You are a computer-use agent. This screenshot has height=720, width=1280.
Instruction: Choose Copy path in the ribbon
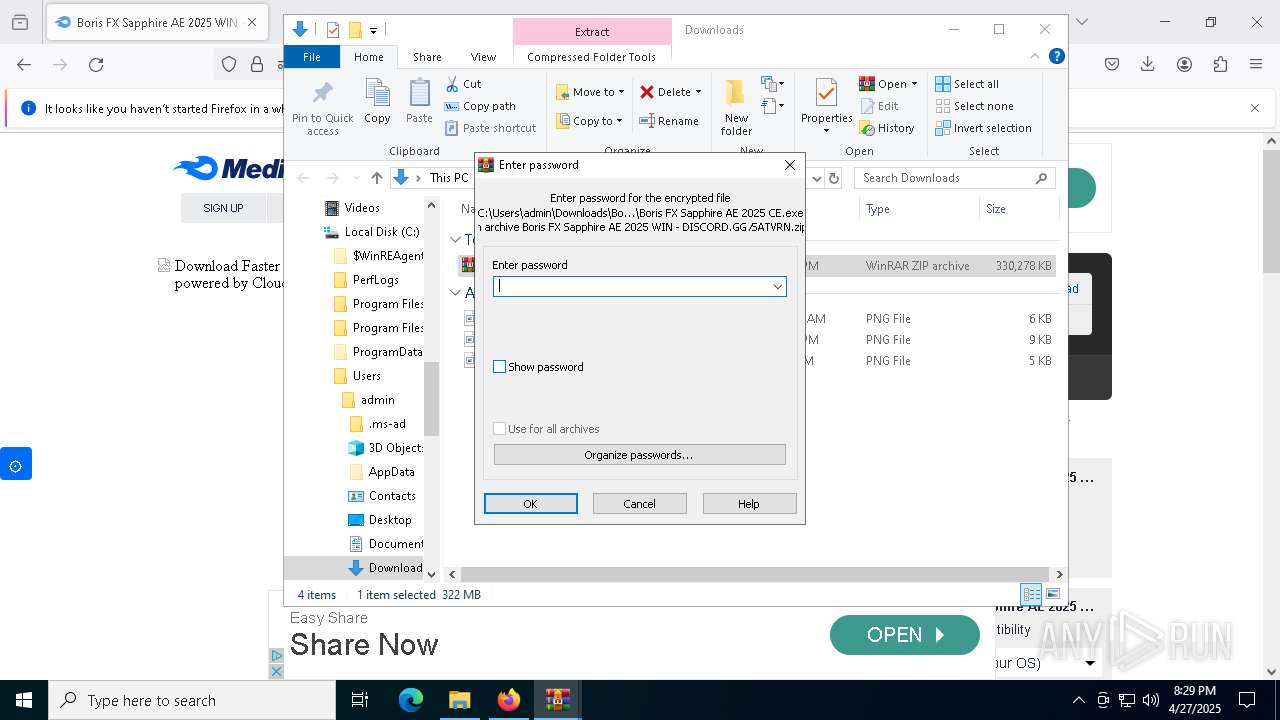point(480,106)
